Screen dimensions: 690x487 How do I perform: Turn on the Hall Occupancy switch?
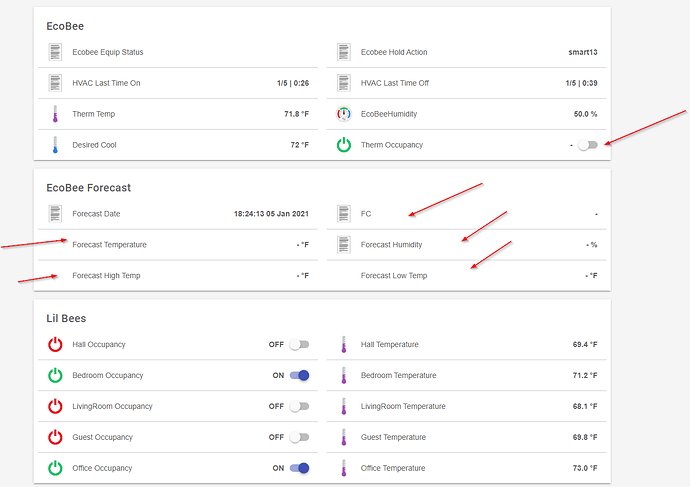[299, 344]
